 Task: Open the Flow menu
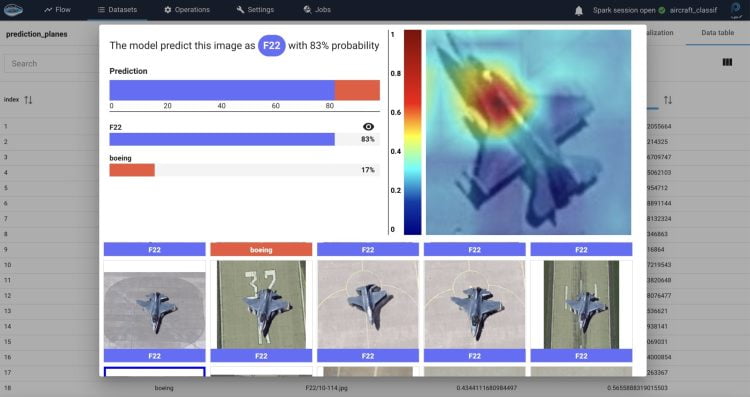click(57, 10)
